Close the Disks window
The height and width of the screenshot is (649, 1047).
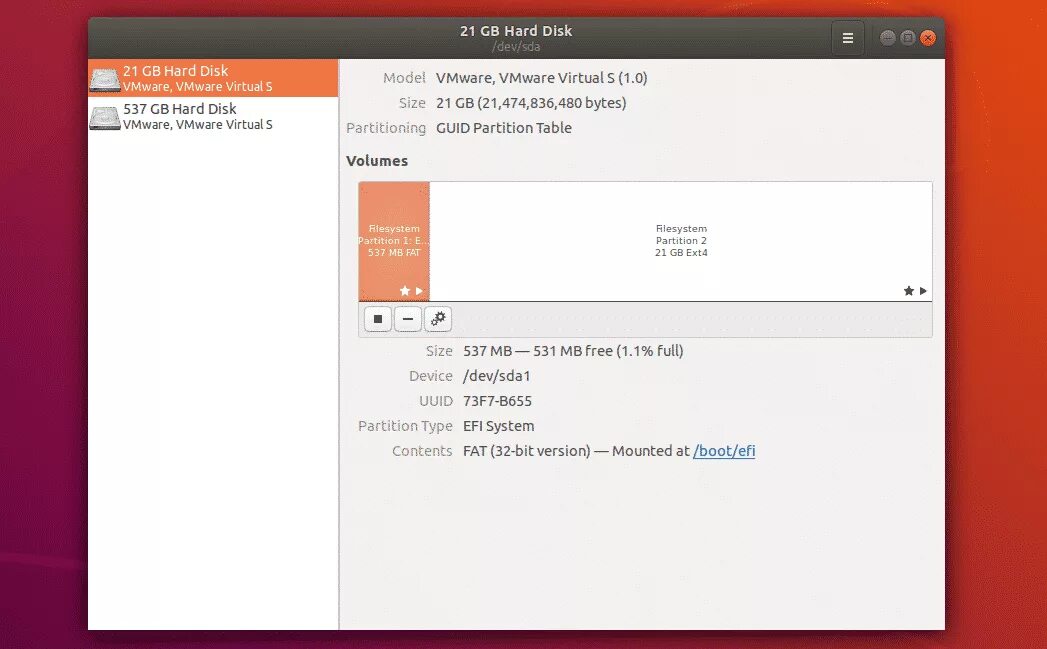[927, 38]
